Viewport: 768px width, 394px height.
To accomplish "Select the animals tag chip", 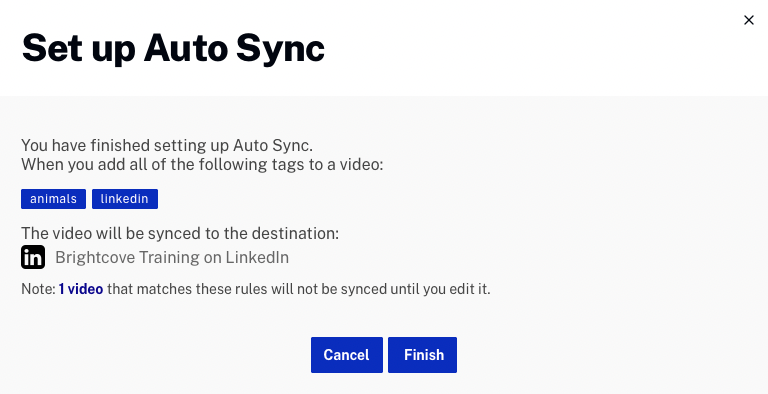I will pyautogui.click(x=53, y=199).
